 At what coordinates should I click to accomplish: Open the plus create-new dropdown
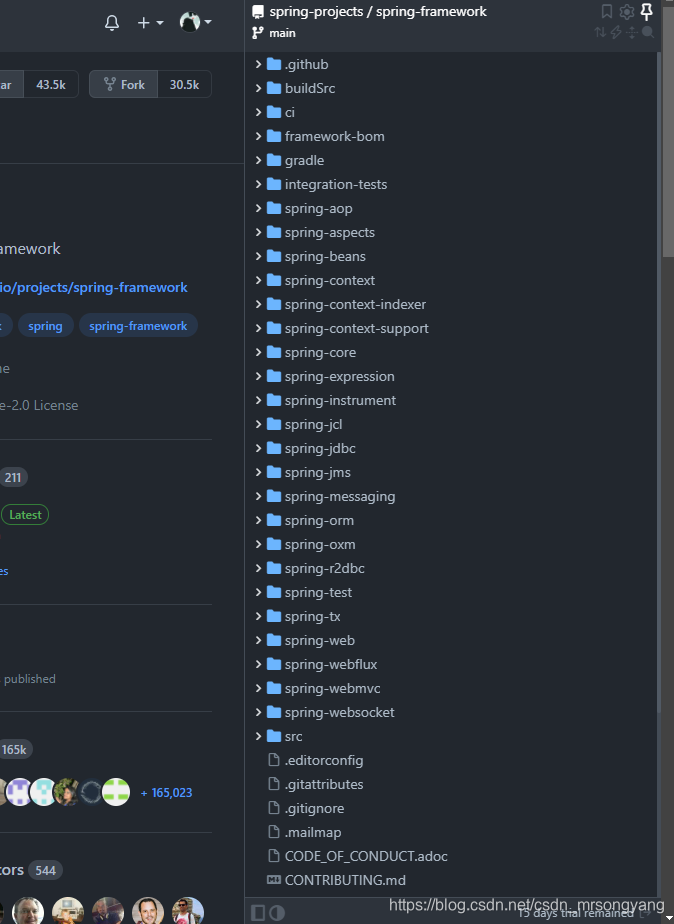[x=150, y=22]
